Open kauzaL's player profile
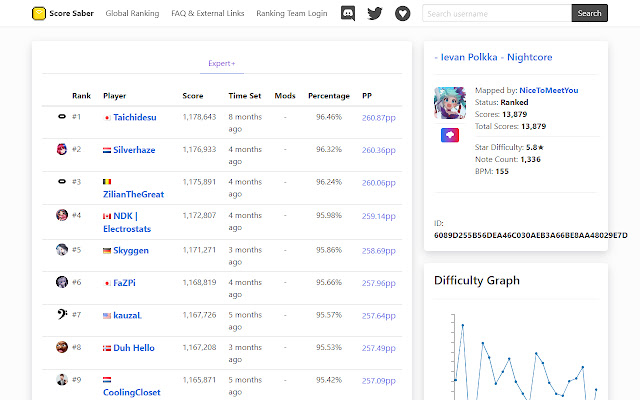 click(x=127, y=316)
